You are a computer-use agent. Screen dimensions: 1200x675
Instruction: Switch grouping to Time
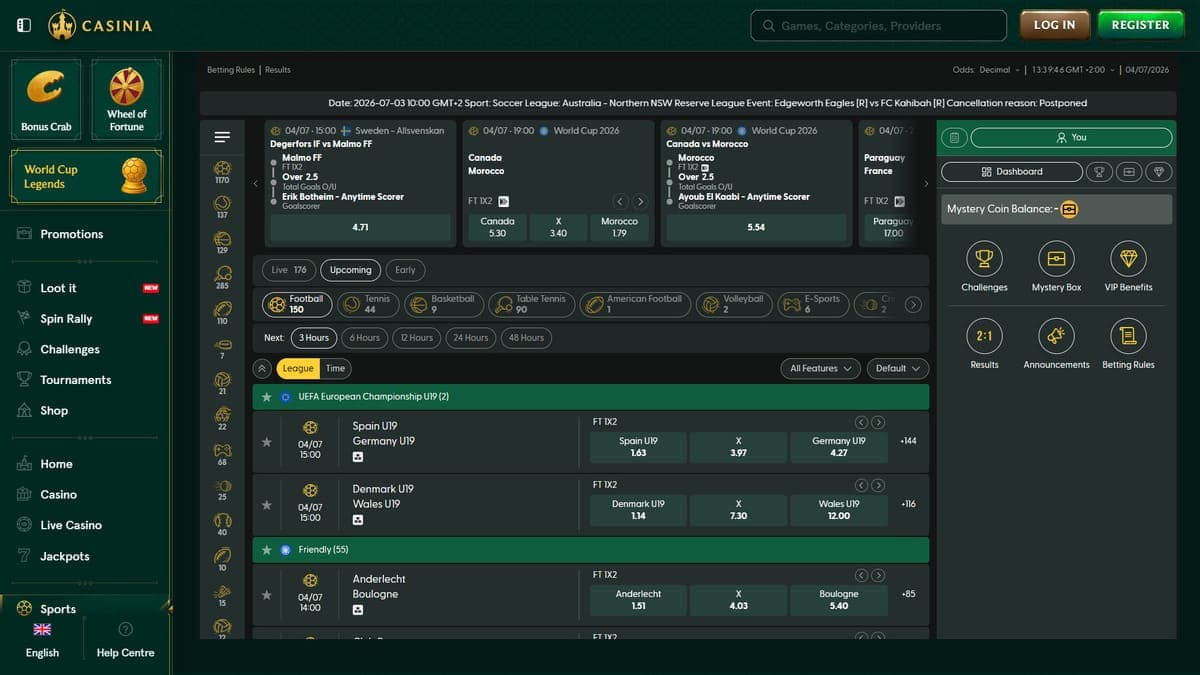[x=335, y=368]
